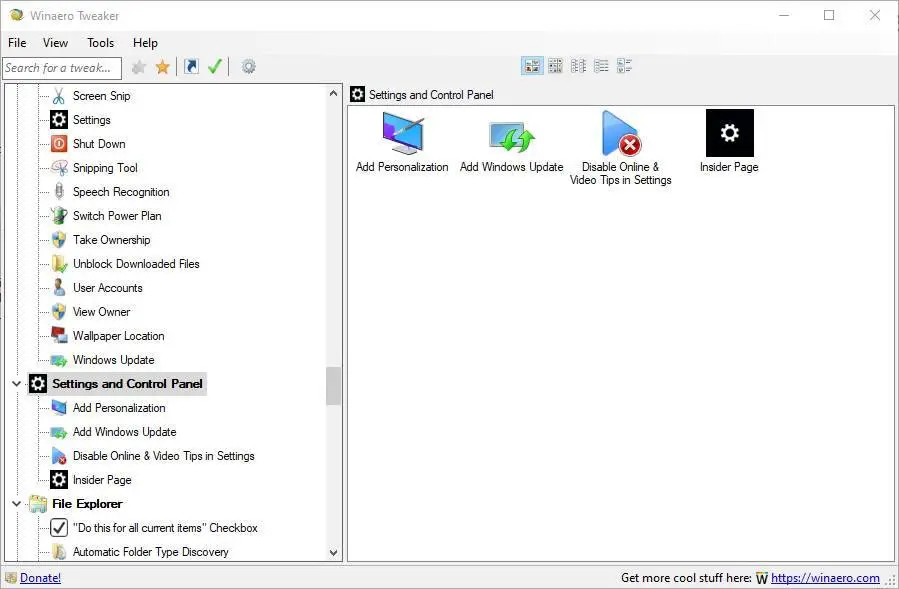Click the large Add Personalization icon in the right pane

(403, 132)
